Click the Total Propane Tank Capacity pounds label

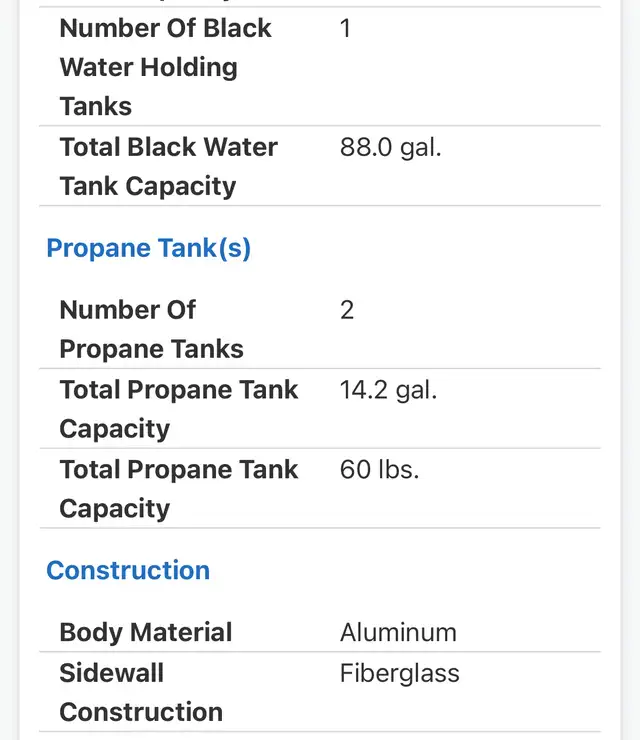click(179, 489)
